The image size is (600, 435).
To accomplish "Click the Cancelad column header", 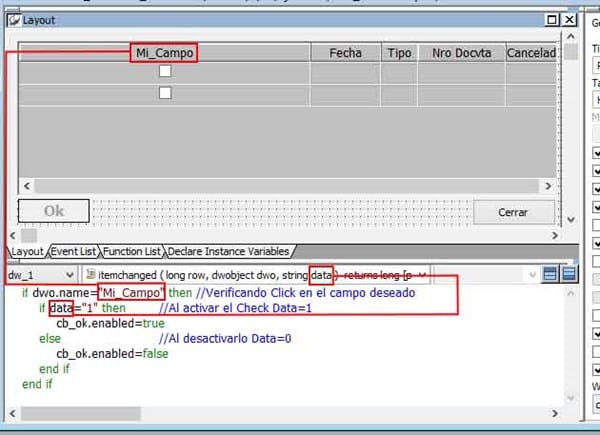I will (x=531, y=53).
